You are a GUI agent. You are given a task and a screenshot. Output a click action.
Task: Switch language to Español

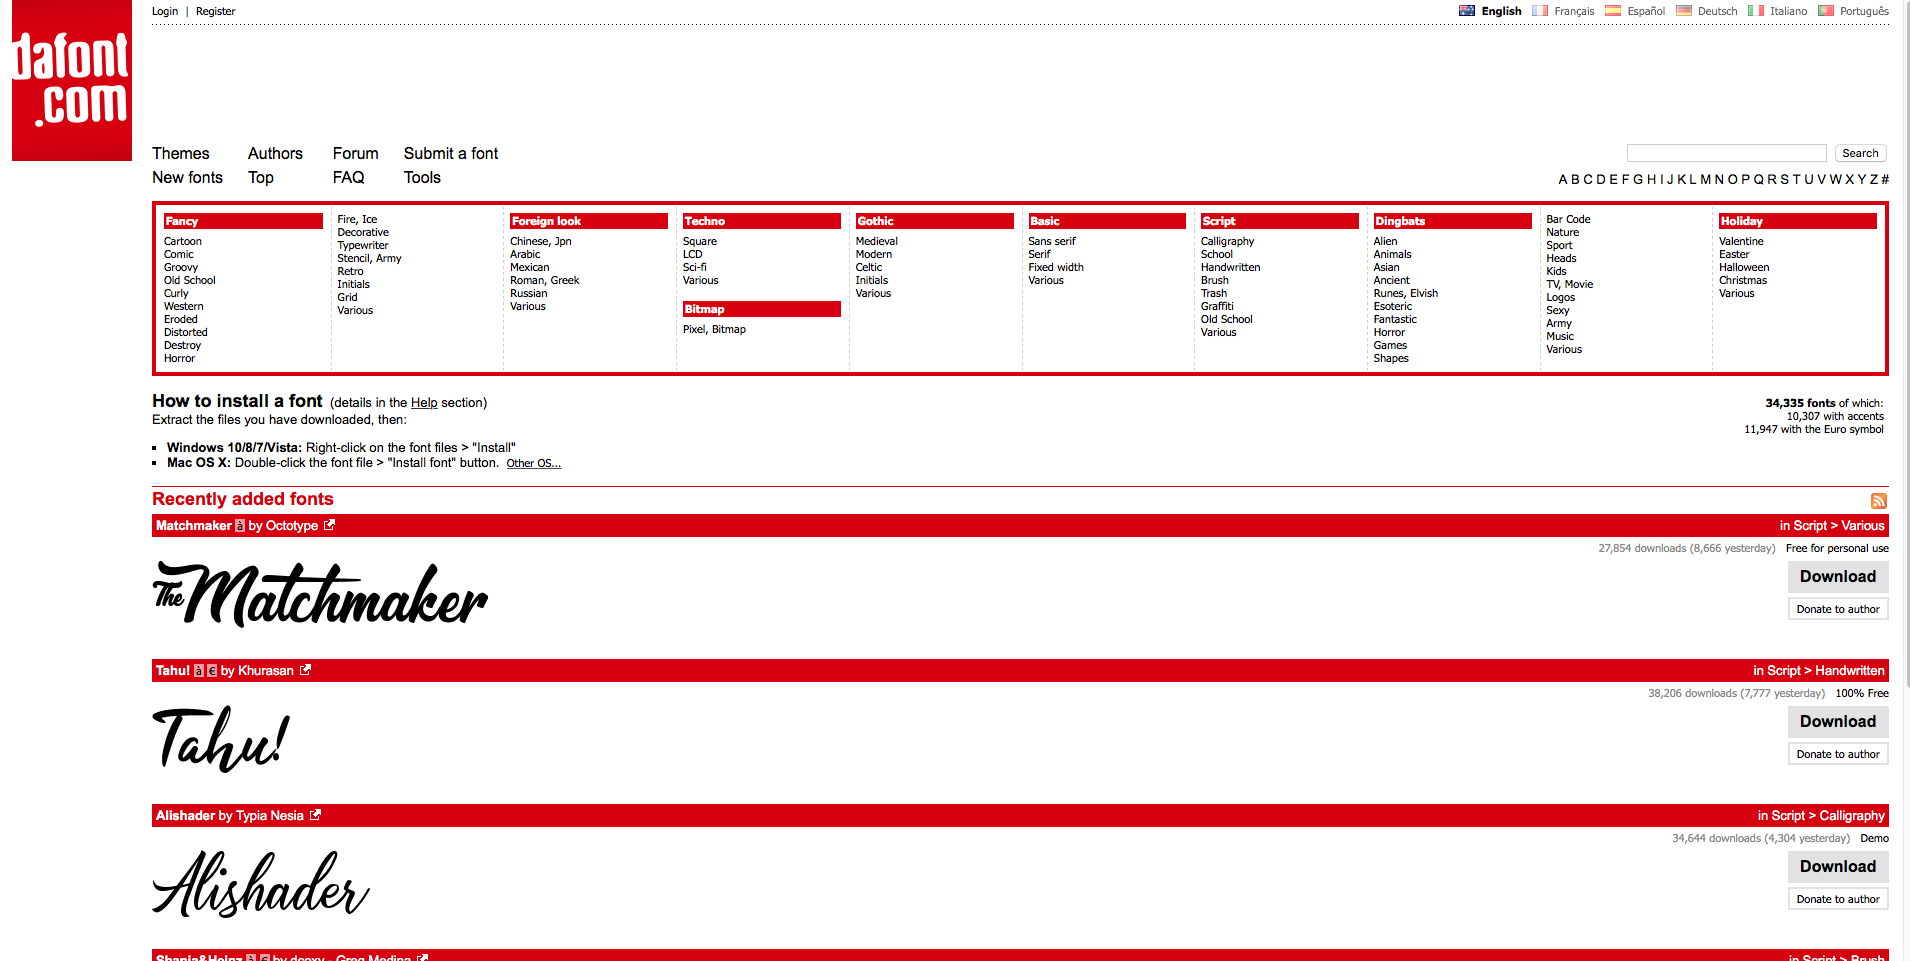click(x=1645, y=11)
